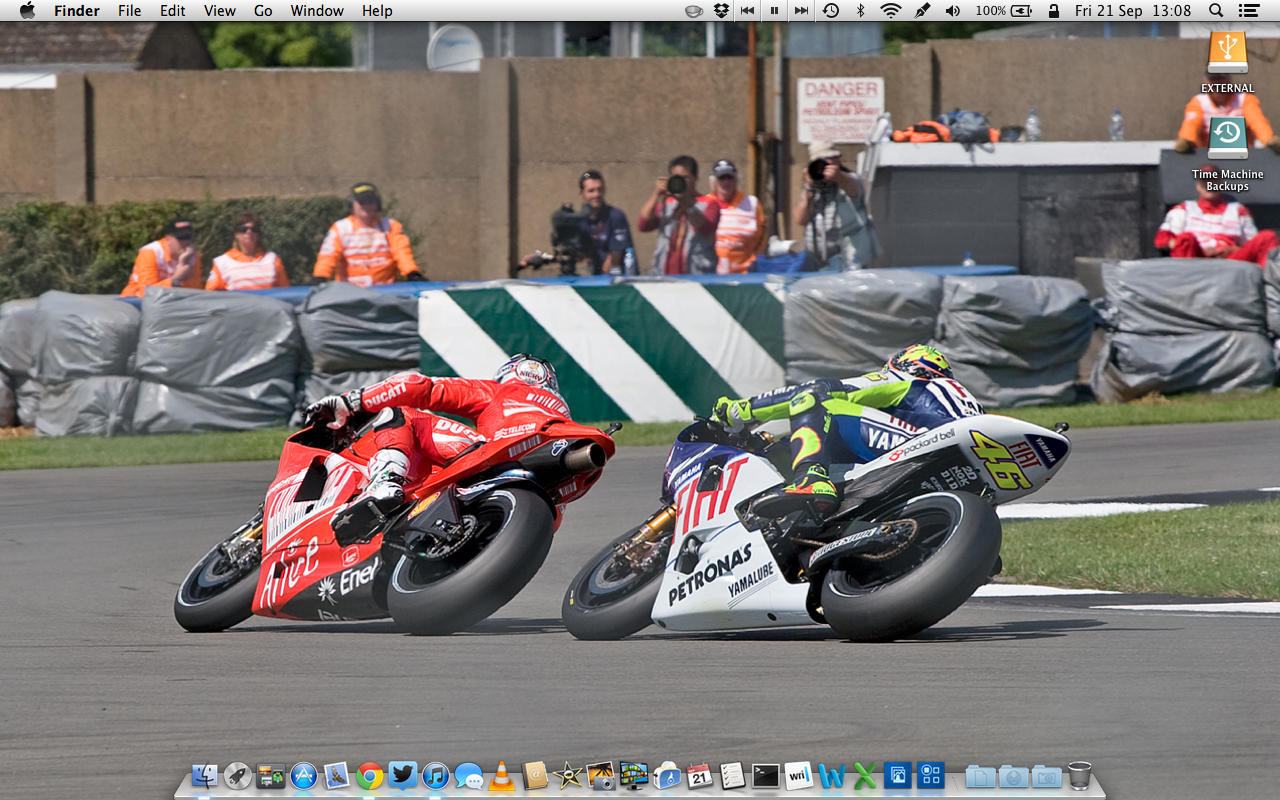Open the Twitter app in Dock

[x=403, y=775]
